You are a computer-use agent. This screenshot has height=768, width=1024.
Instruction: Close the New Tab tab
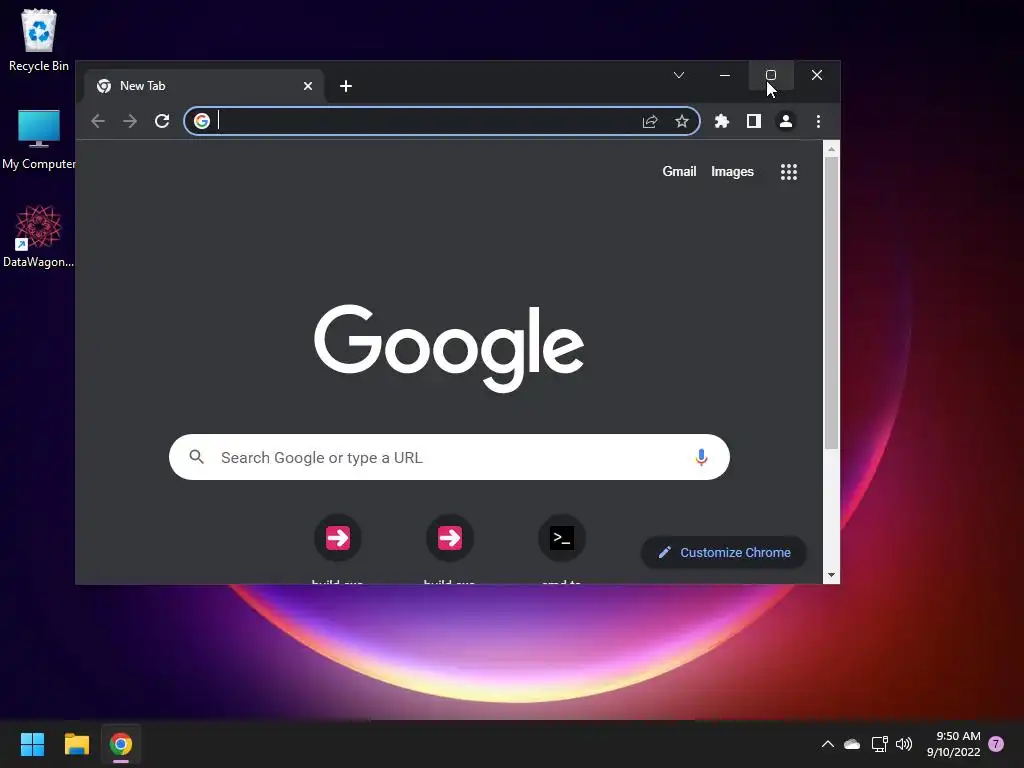pos(308,86)
